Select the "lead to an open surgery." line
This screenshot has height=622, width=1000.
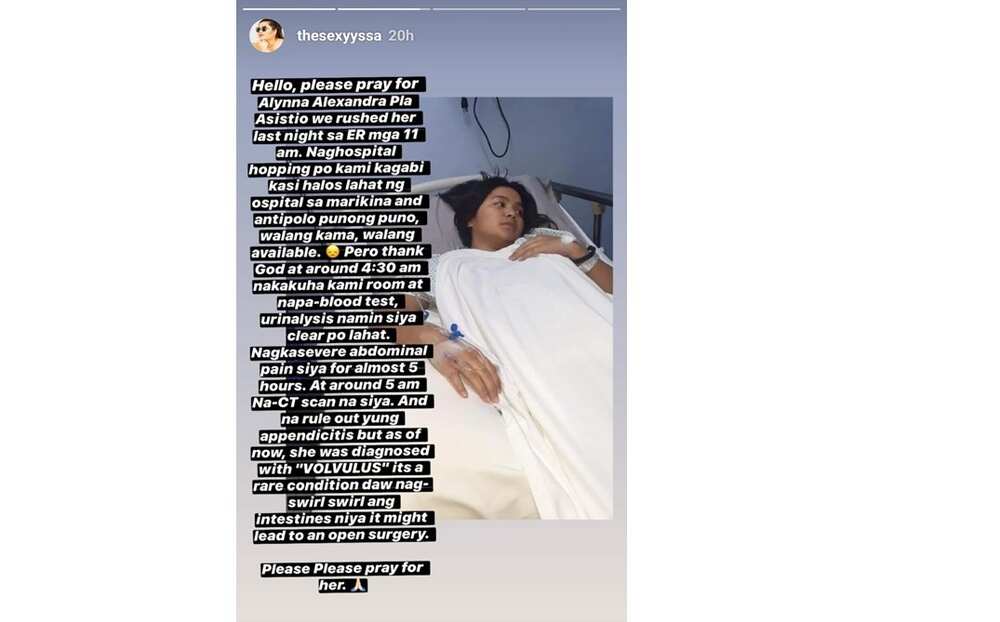tap(342, 535)
